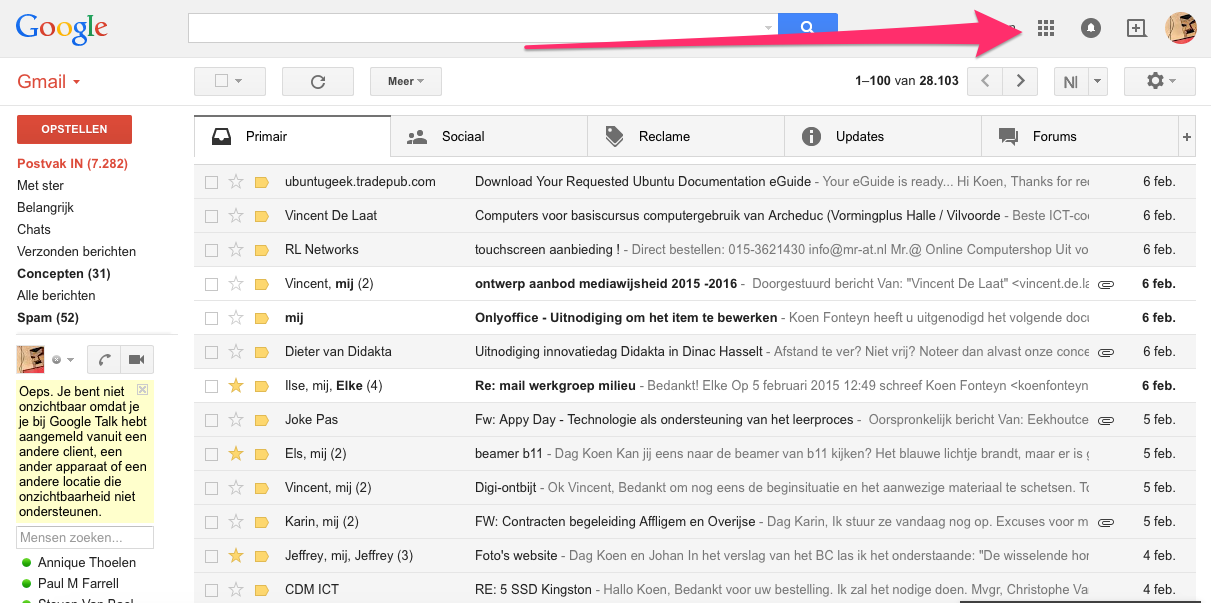Image resolution: width=1211 pixels, height=603 pixels.
Task: Unstar the Jeffrey, mij, Jeffrey message
Action: pyautogui.click(x=236, y=555)
